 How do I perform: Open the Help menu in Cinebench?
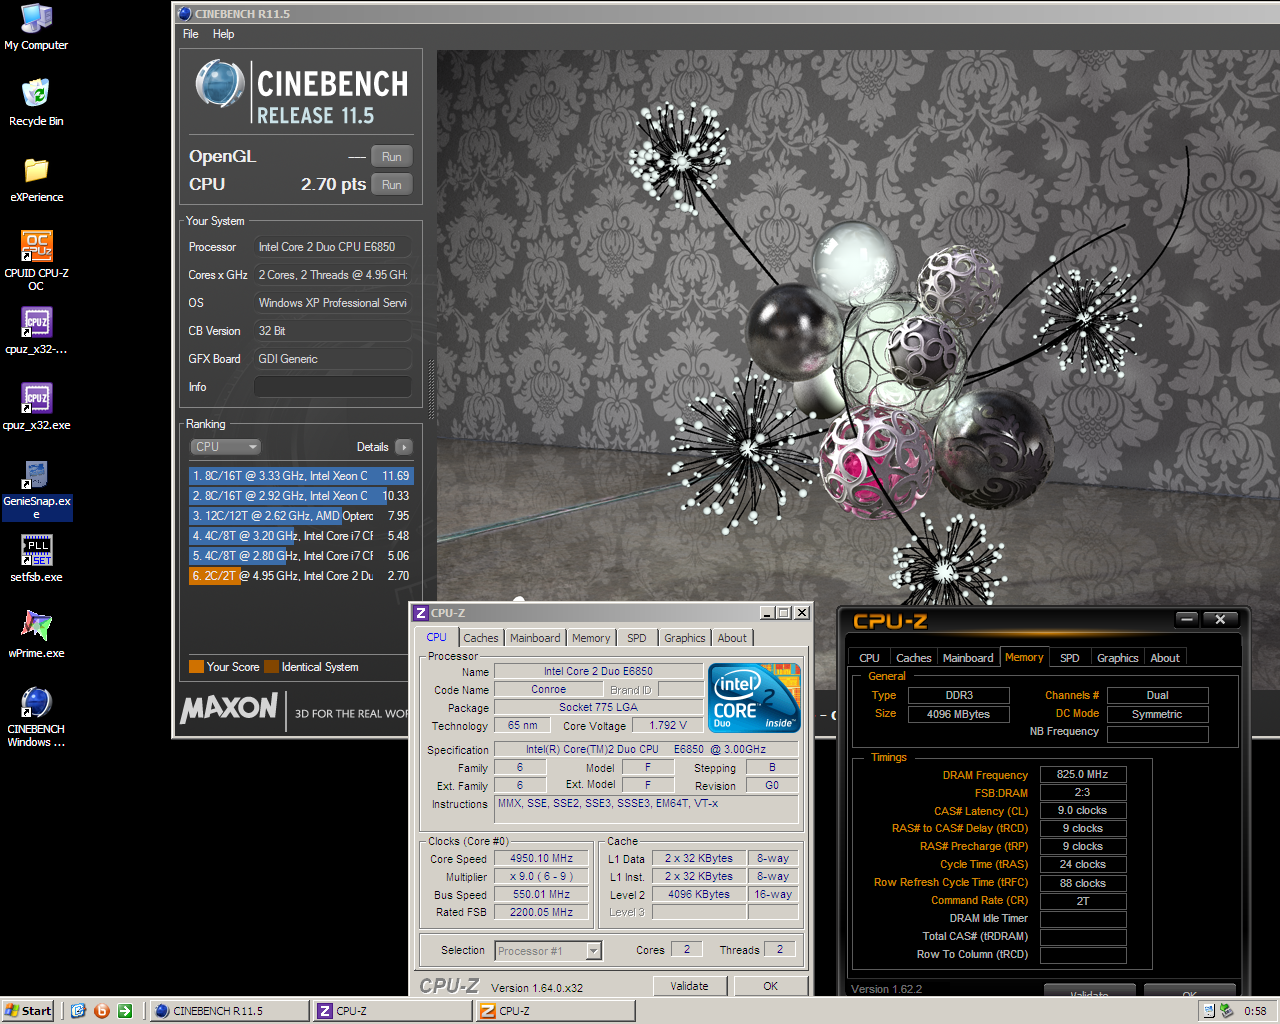coord(223,34)
